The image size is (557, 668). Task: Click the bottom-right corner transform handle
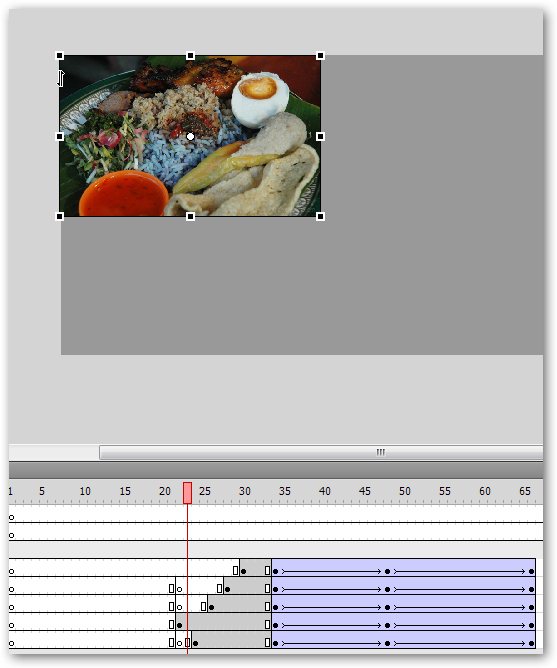tap(320, 216)
